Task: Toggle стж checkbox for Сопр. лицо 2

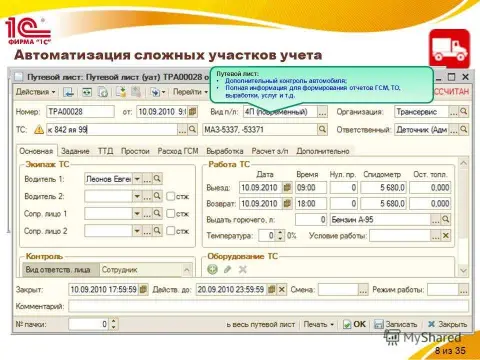Action: (x=170, y=231)
